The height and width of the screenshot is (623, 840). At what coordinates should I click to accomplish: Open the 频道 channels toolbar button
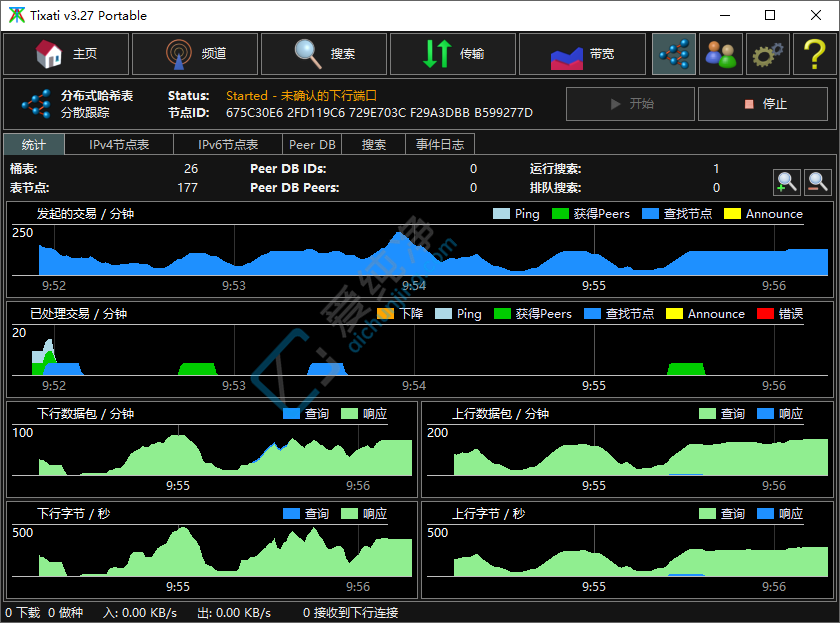[195, 54]
